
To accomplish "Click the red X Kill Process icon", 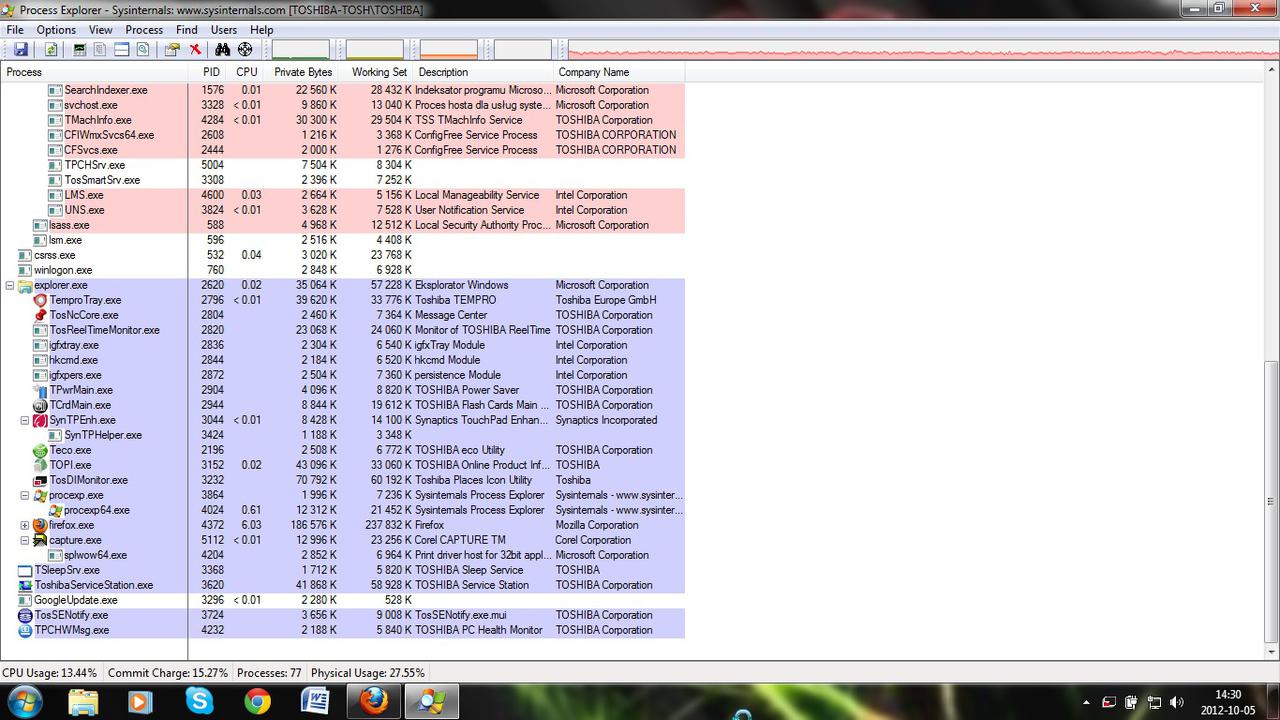I will [x=195, y=49].
